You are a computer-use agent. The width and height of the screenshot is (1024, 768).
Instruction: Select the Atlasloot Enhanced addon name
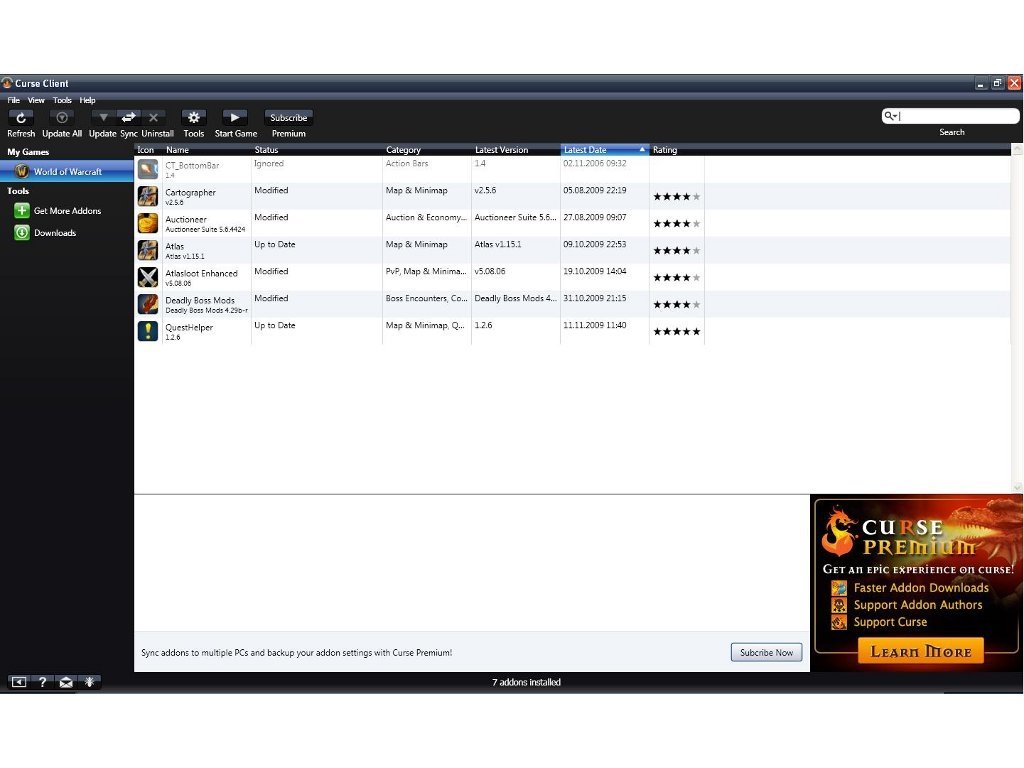point(201,273)
